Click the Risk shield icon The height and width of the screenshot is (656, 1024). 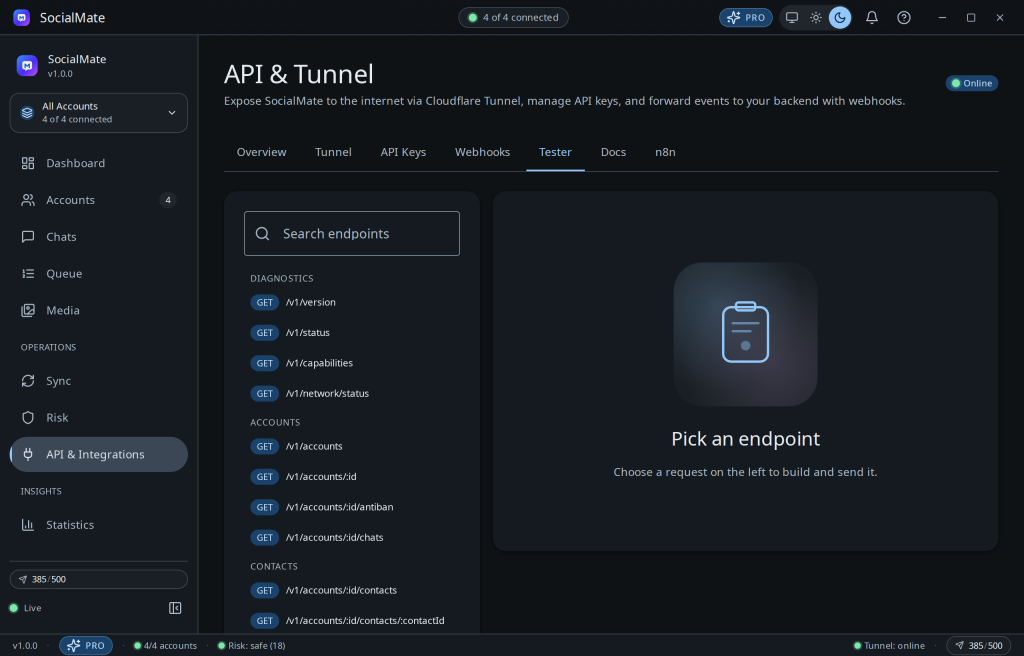[x=28, y=418]
